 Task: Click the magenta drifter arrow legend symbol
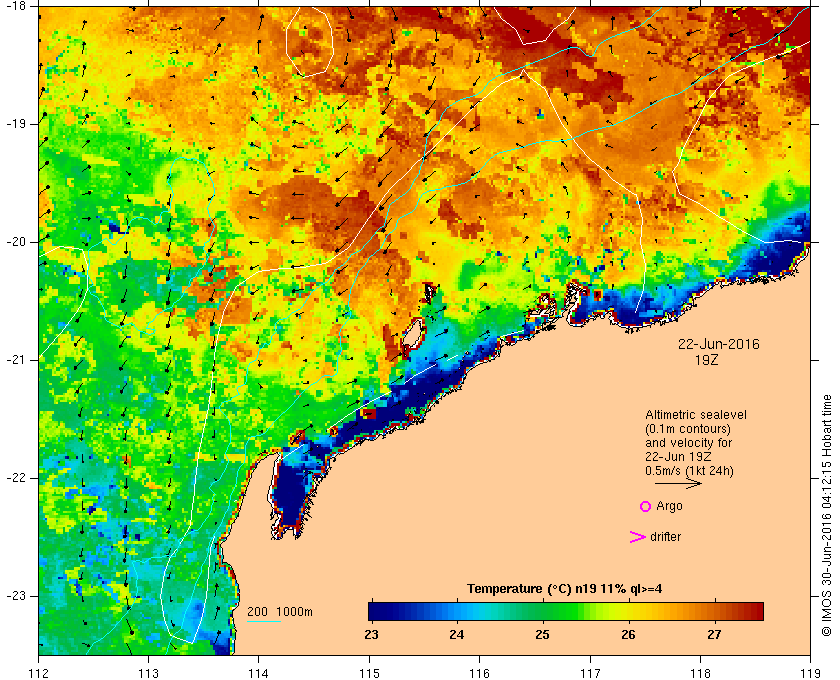(638, 537)
